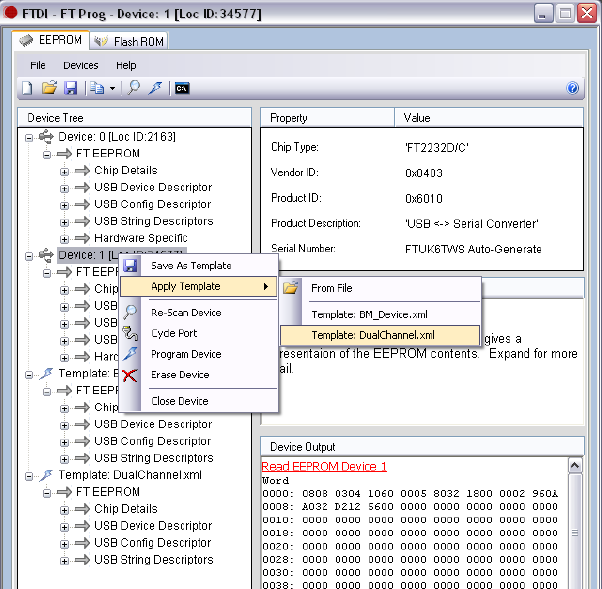602x589 pixels.
Task: Click the Value column header
Action: pyautogui.click(x=489, y=117)
